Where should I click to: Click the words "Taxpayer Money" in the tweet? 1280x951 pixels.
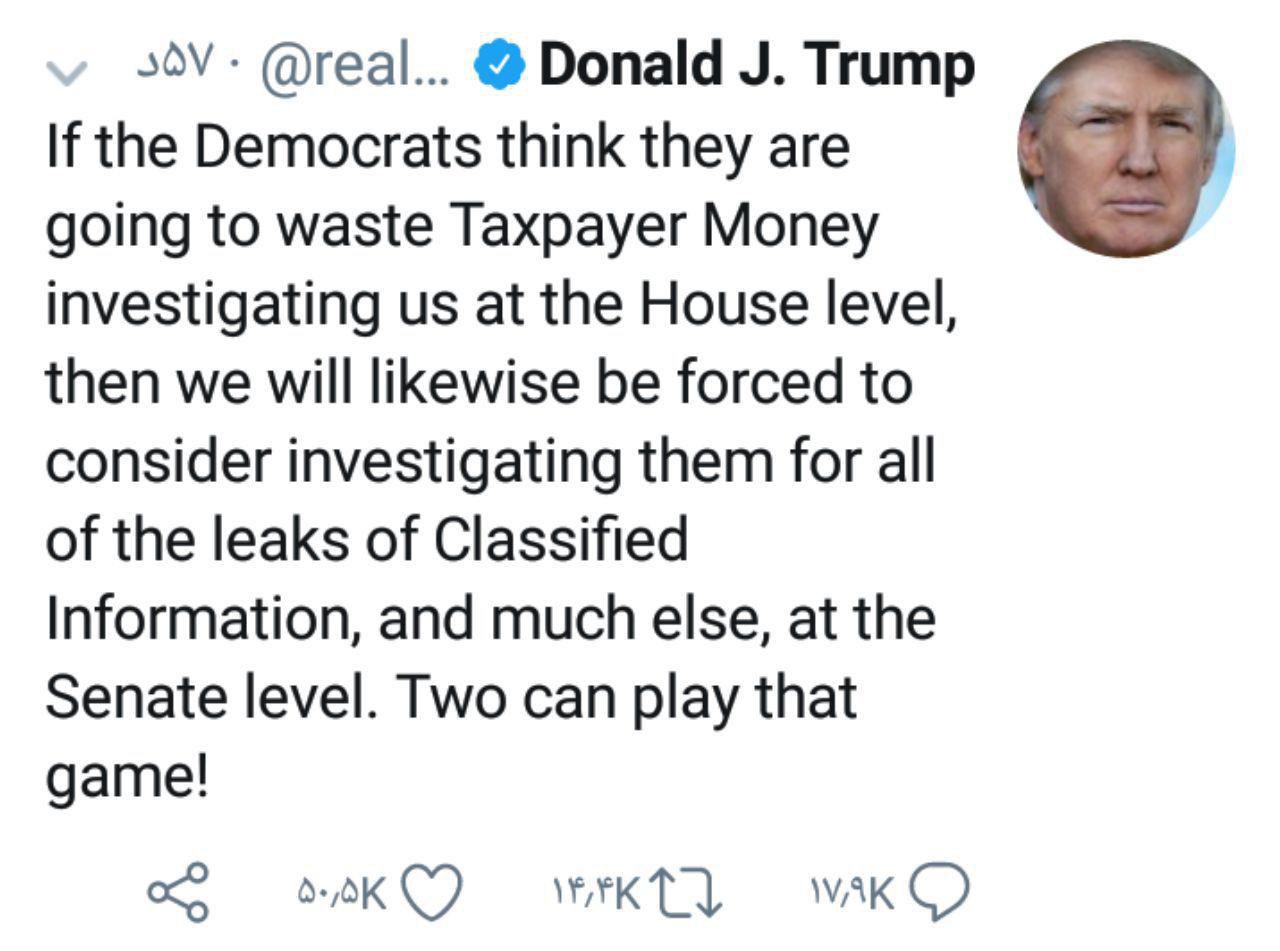tap(665, 226)
